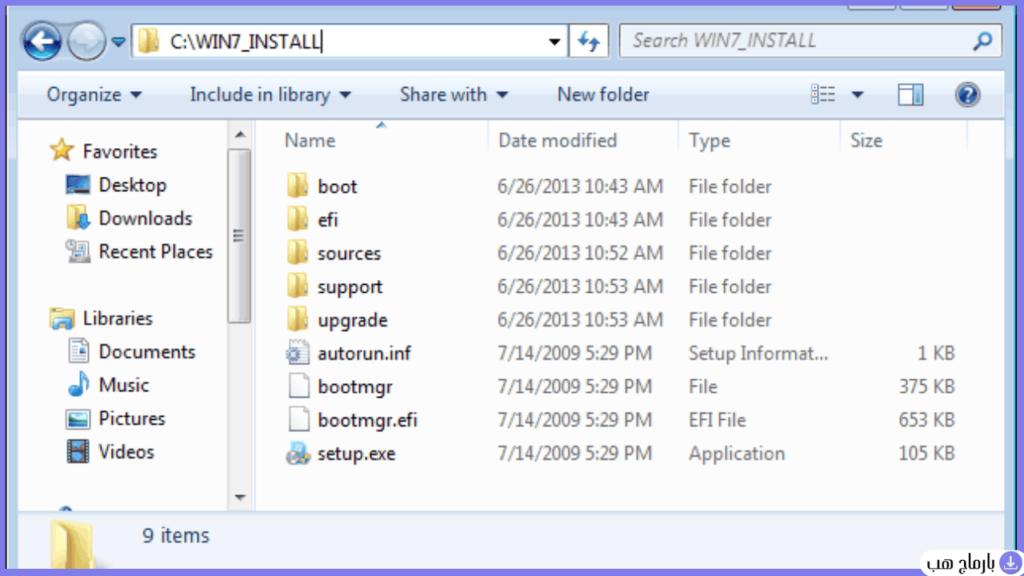Click the Setup Informat... type cell

[x=758, y=353]
